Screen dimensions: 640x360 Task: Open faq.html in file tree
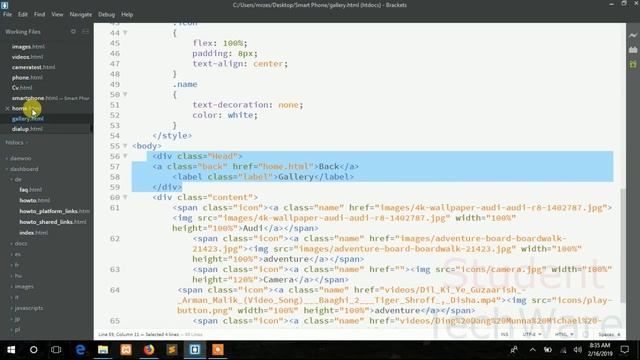click(31, 189)
